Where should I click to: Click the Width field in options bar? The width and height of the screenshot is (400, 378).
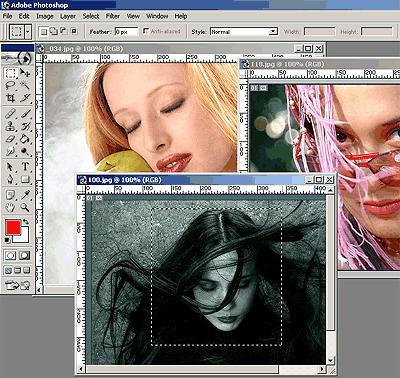tap(320, 32)
